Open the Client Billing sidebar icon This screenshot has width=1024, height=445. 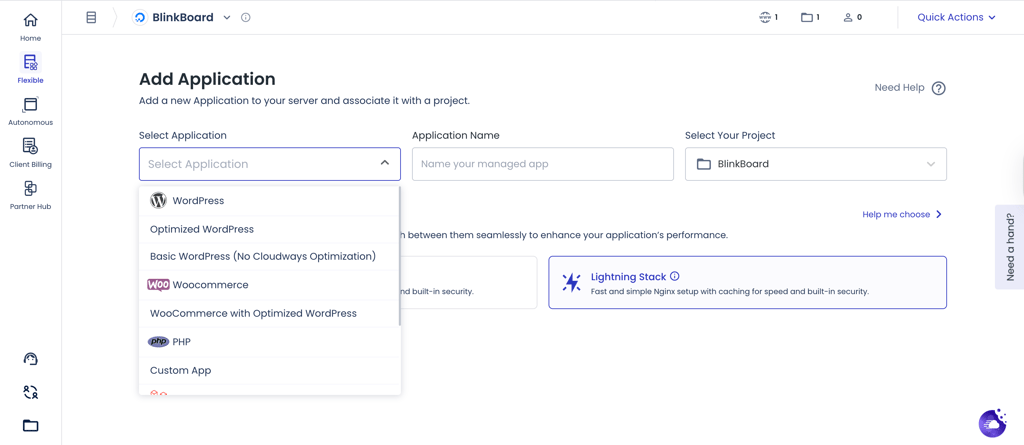tap(30, 146)
